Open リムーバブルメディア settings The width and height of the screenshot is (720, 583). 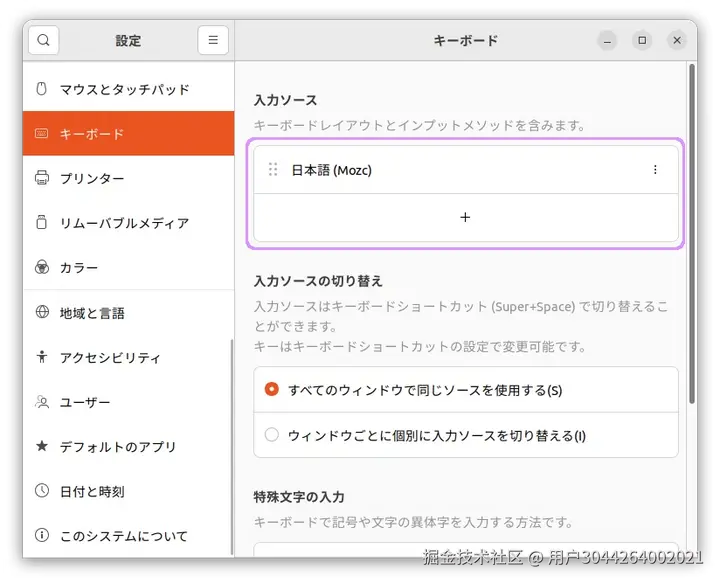pyautogui.click(x=129, y=223)
